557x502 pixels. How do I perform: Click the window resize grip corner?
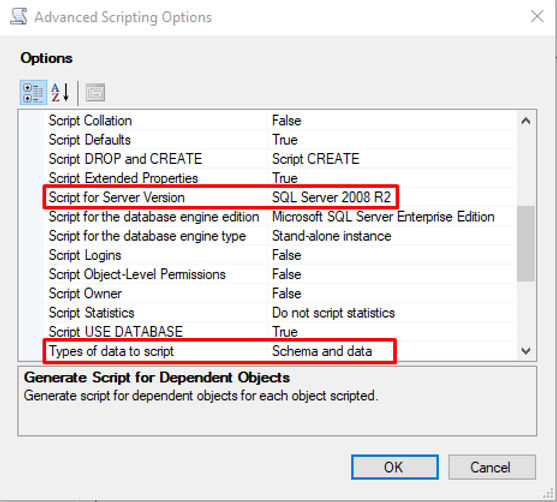click(549, 494)
